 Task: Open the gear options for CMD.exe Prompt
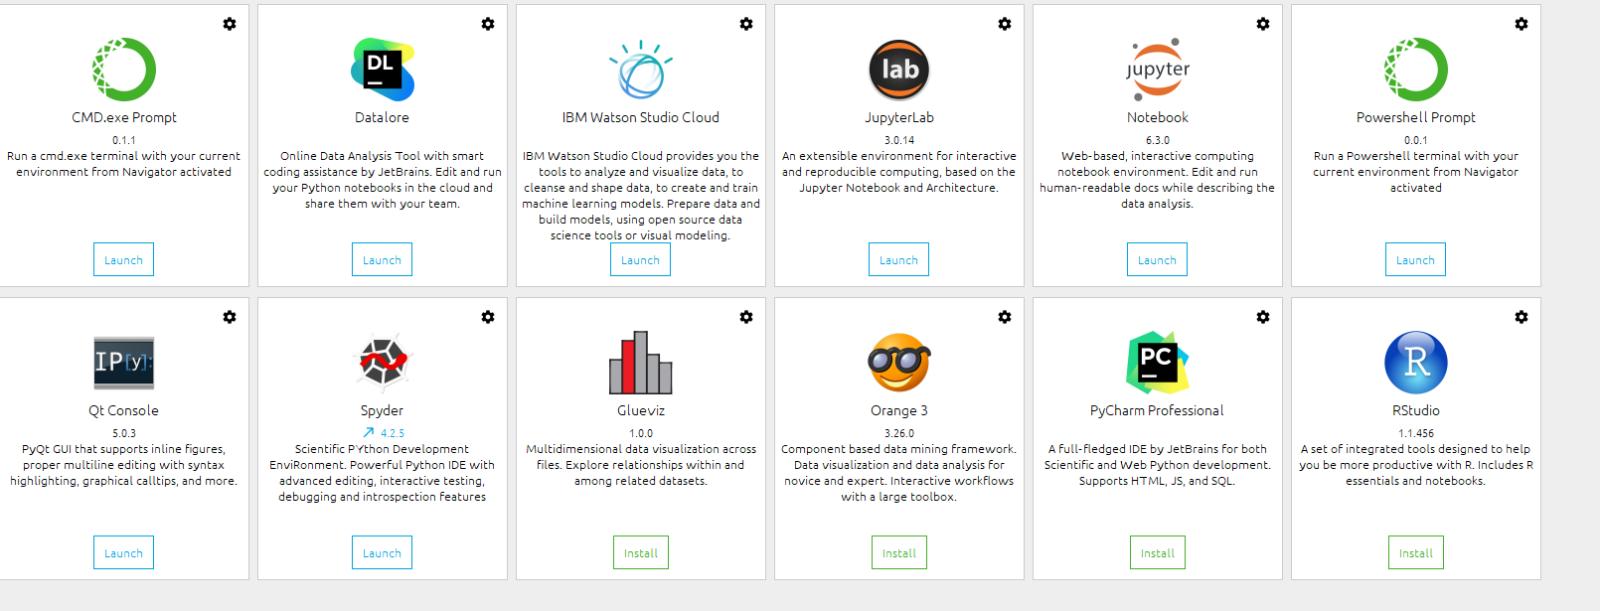(230, 24)
